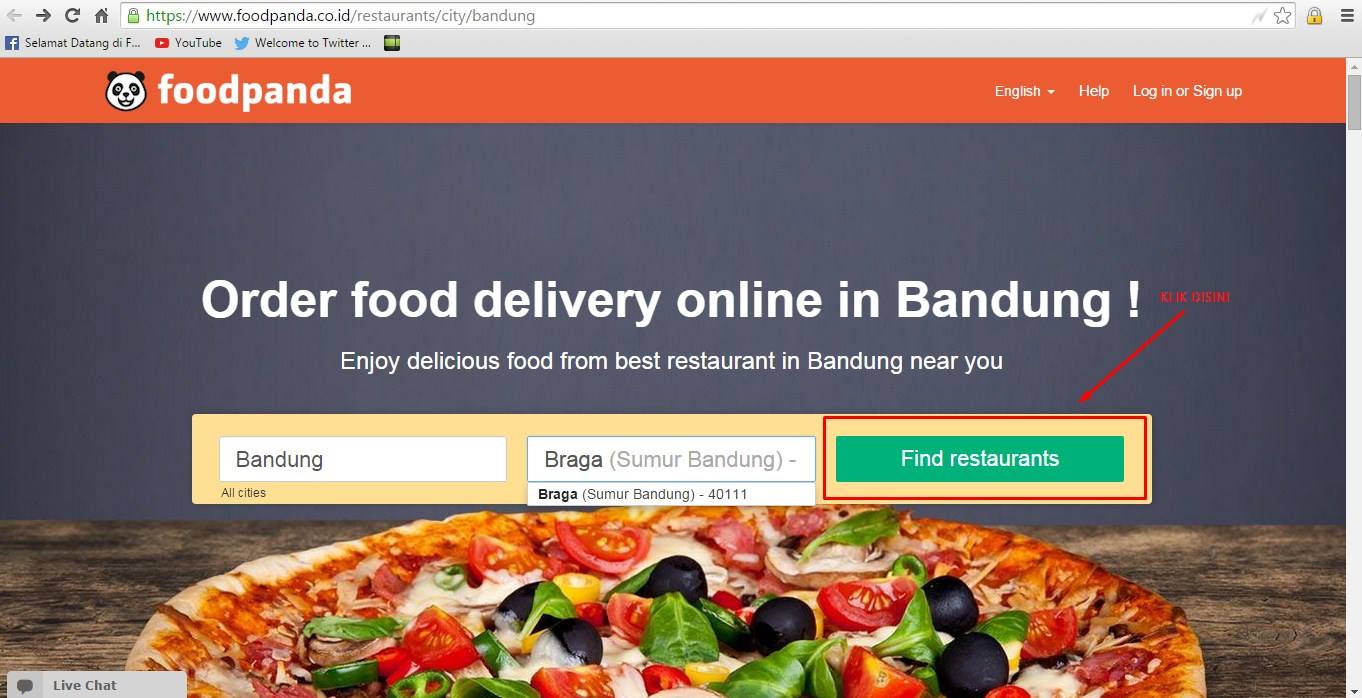
Task: Open the All cities link
Action: (244, 493)
